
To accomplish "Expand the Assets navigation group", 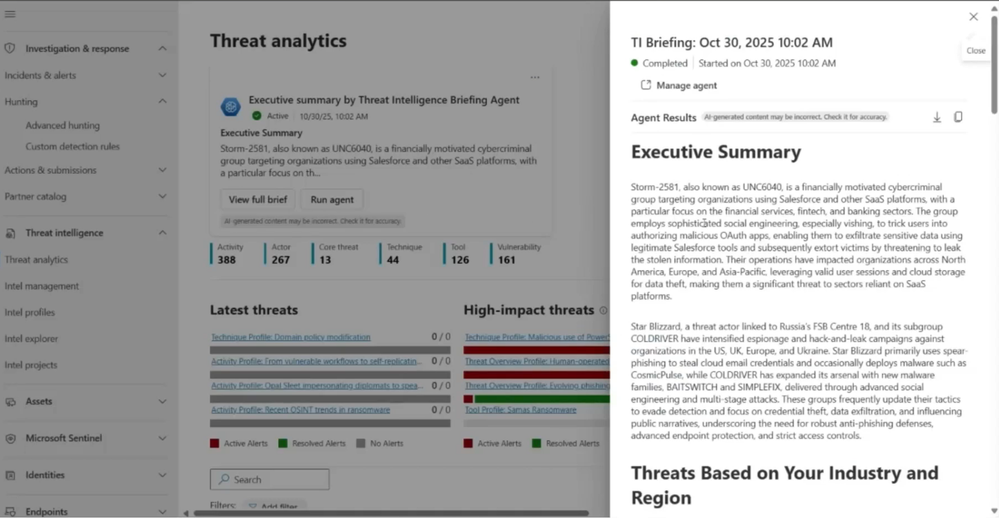I will pyautogui.click(x=162, y=401).
